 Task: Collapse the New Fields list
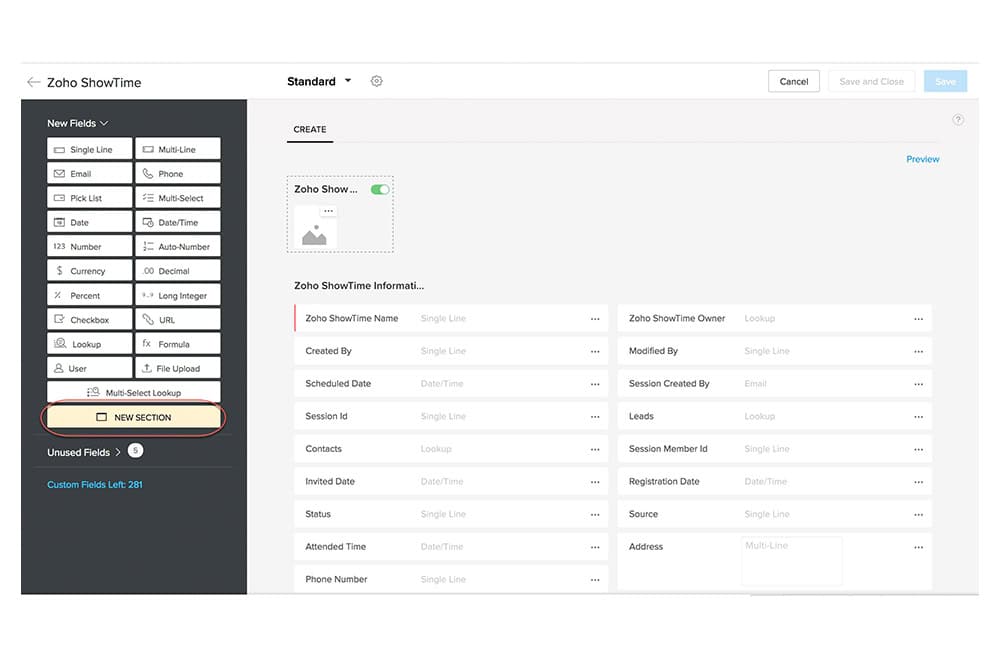tap(77, 123)
